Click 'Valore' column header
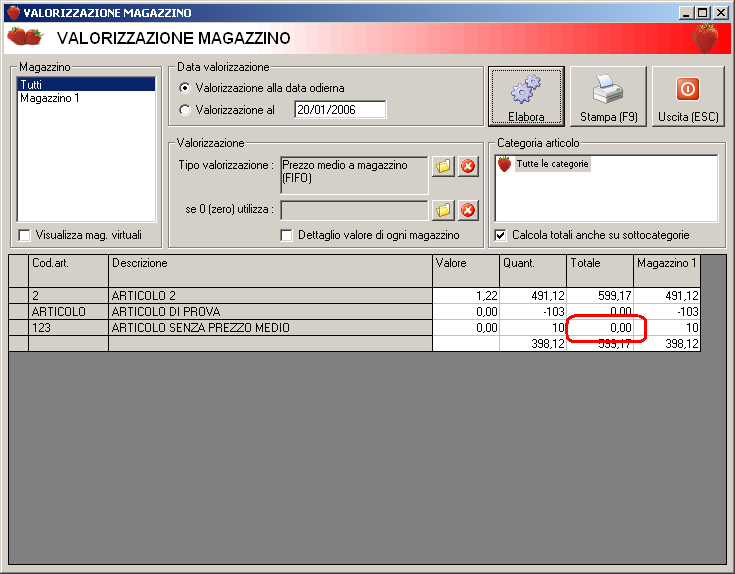 466,271
